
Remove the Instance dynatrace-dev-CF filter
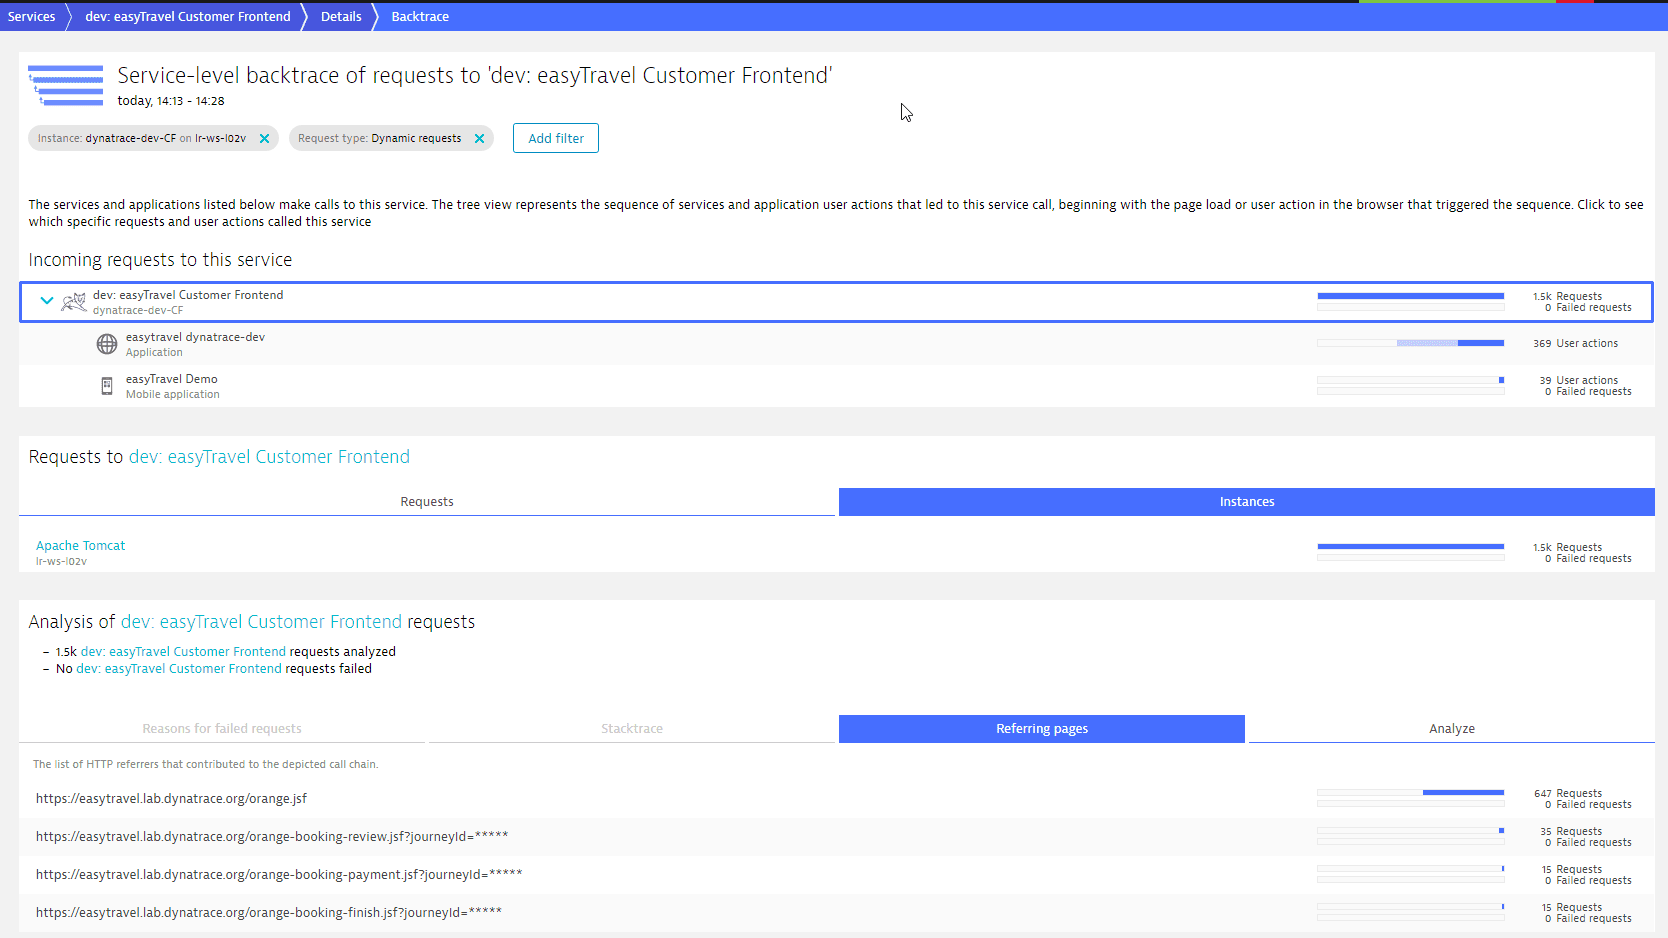(264, 139)
